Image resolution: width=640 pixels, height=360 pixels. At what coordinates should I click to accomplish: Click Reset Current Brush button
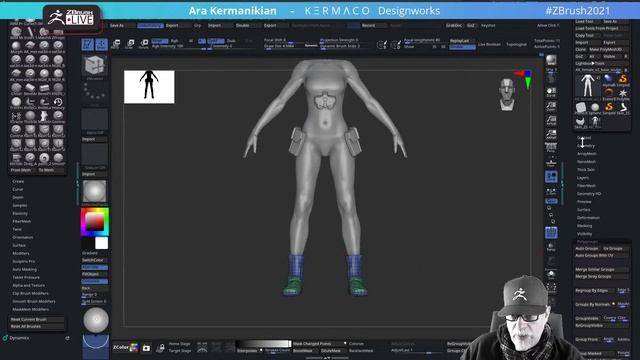pos(36,319)
